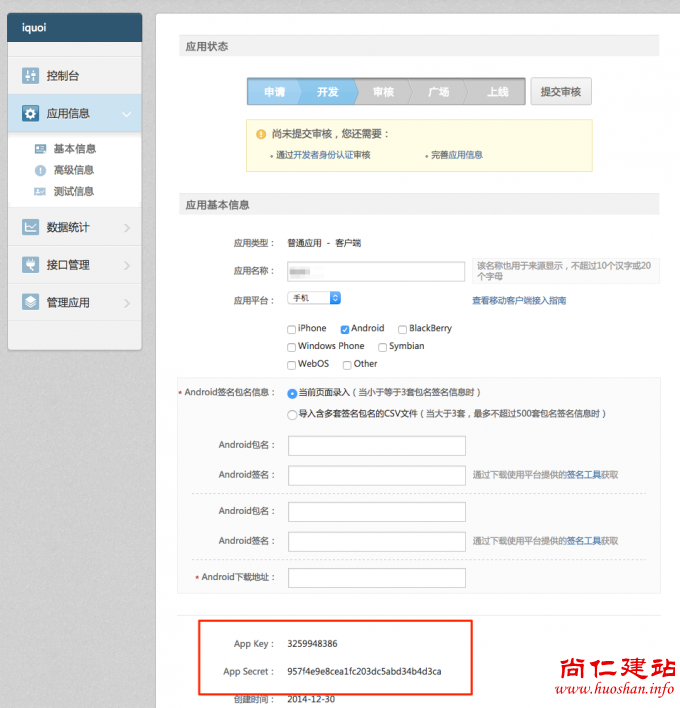Click the 接口管理 plug icon
Screen dimensions: 680x708
coord(30,265)
